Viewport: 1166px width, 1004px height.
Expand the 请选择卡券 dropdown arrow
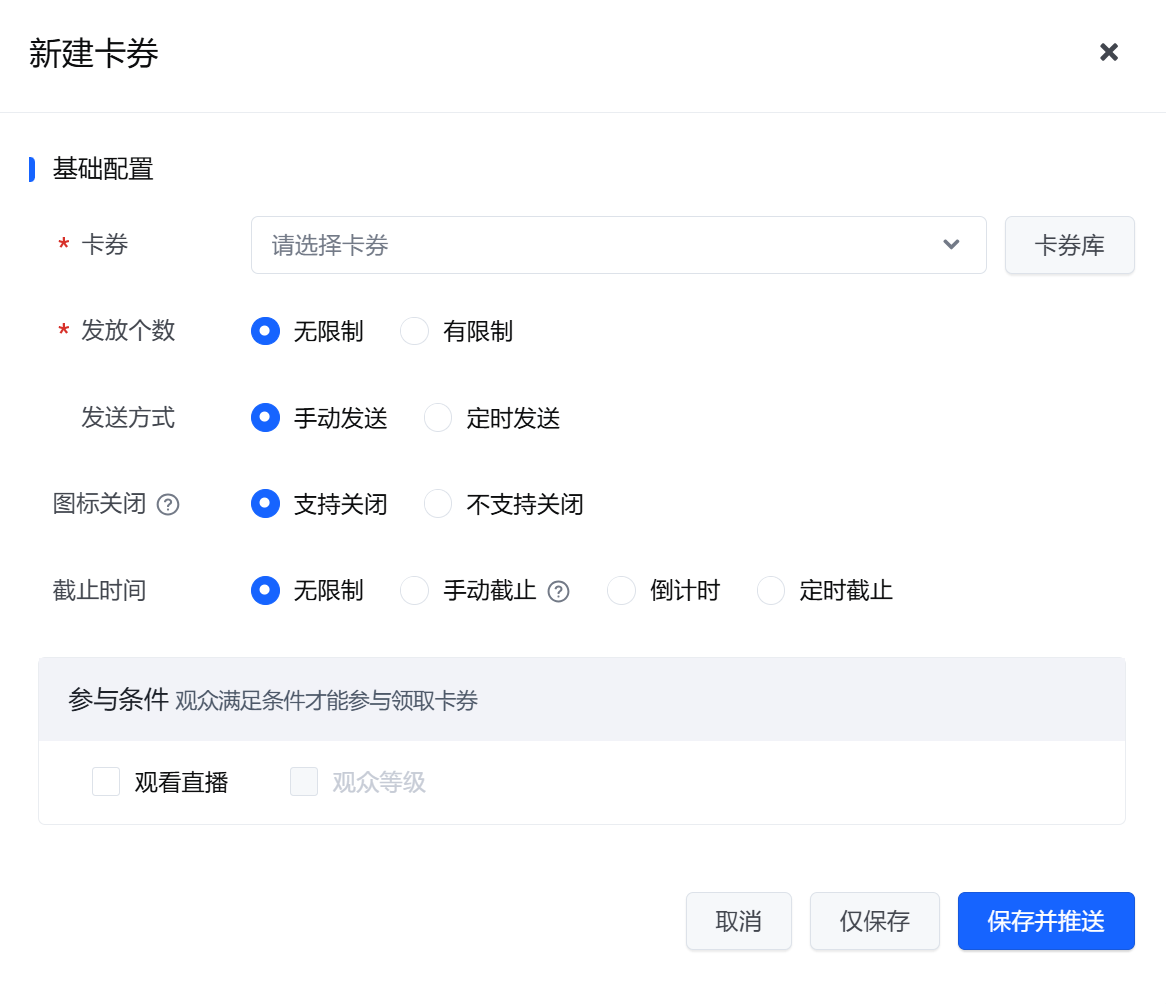(951, 245)
